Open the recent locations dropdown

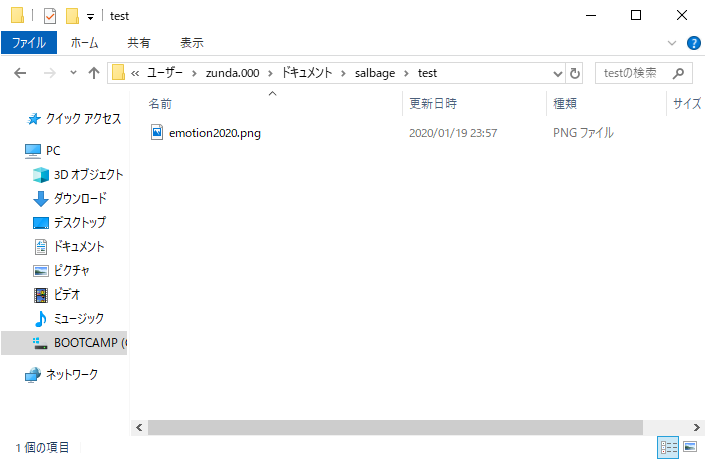click(73, 72)
